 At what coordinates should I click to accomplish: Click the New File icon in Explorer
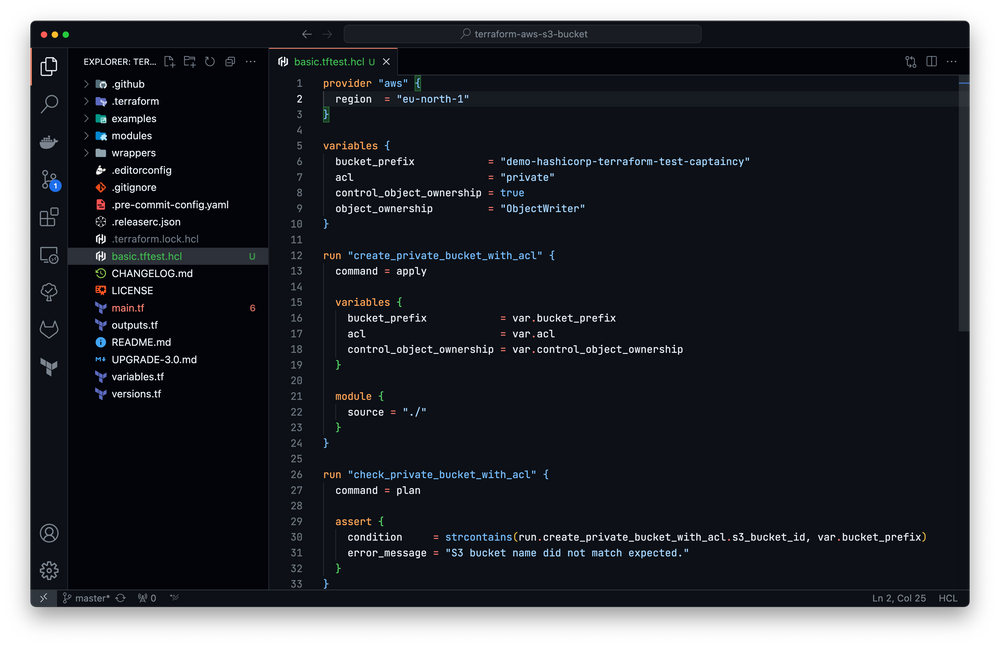170,61
